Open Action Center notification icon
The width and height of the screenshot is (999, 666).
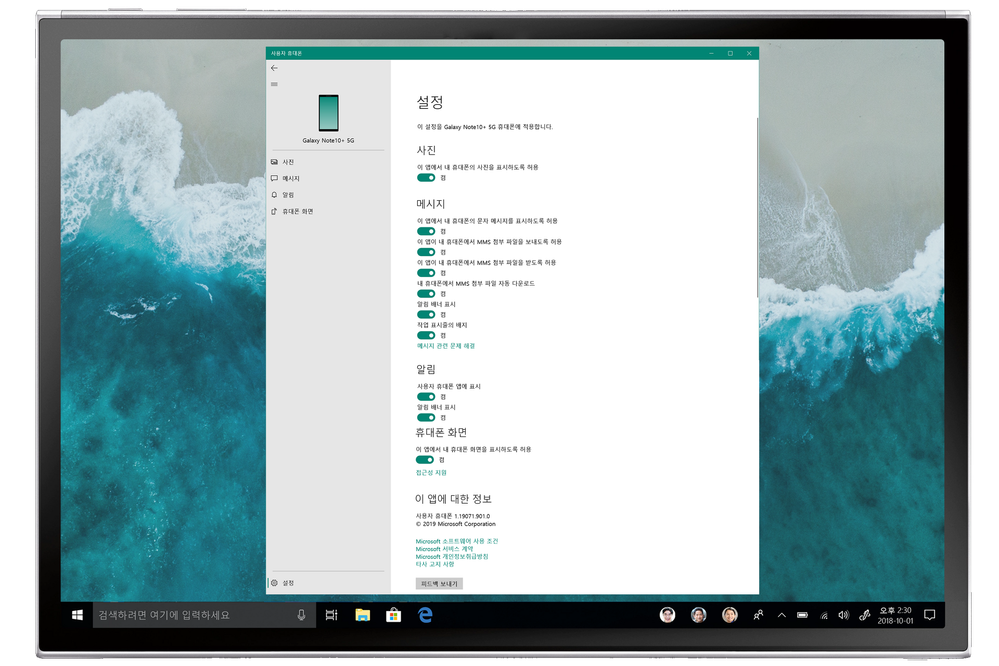930,615
